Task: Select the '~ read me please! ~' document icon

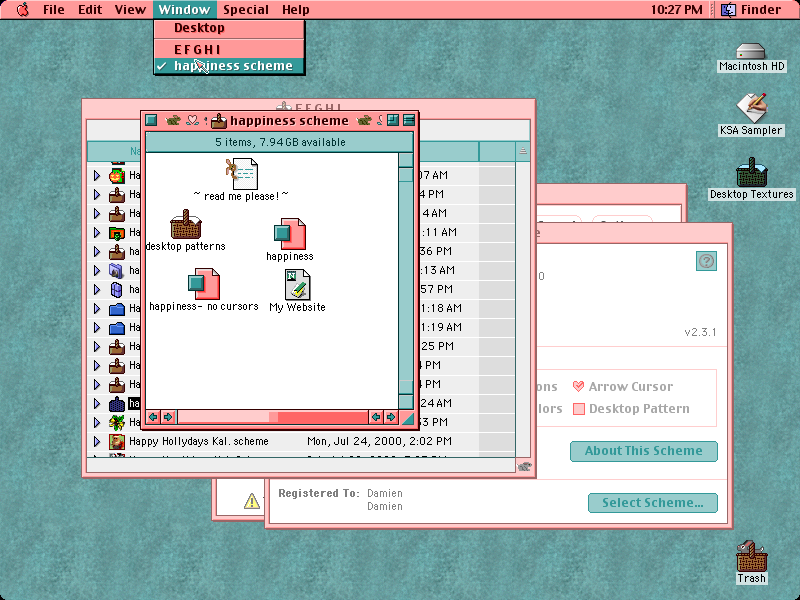Action: pyautogui.click(x=242, y=173)
